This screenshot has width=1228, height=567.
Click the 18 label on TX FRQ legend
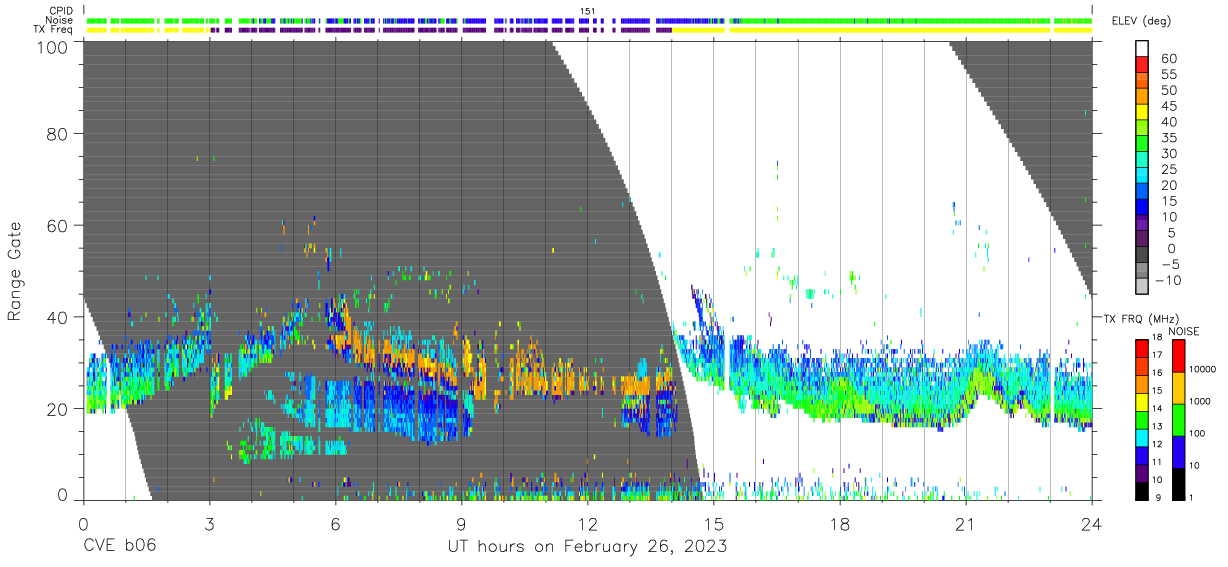click(1155, 338)
